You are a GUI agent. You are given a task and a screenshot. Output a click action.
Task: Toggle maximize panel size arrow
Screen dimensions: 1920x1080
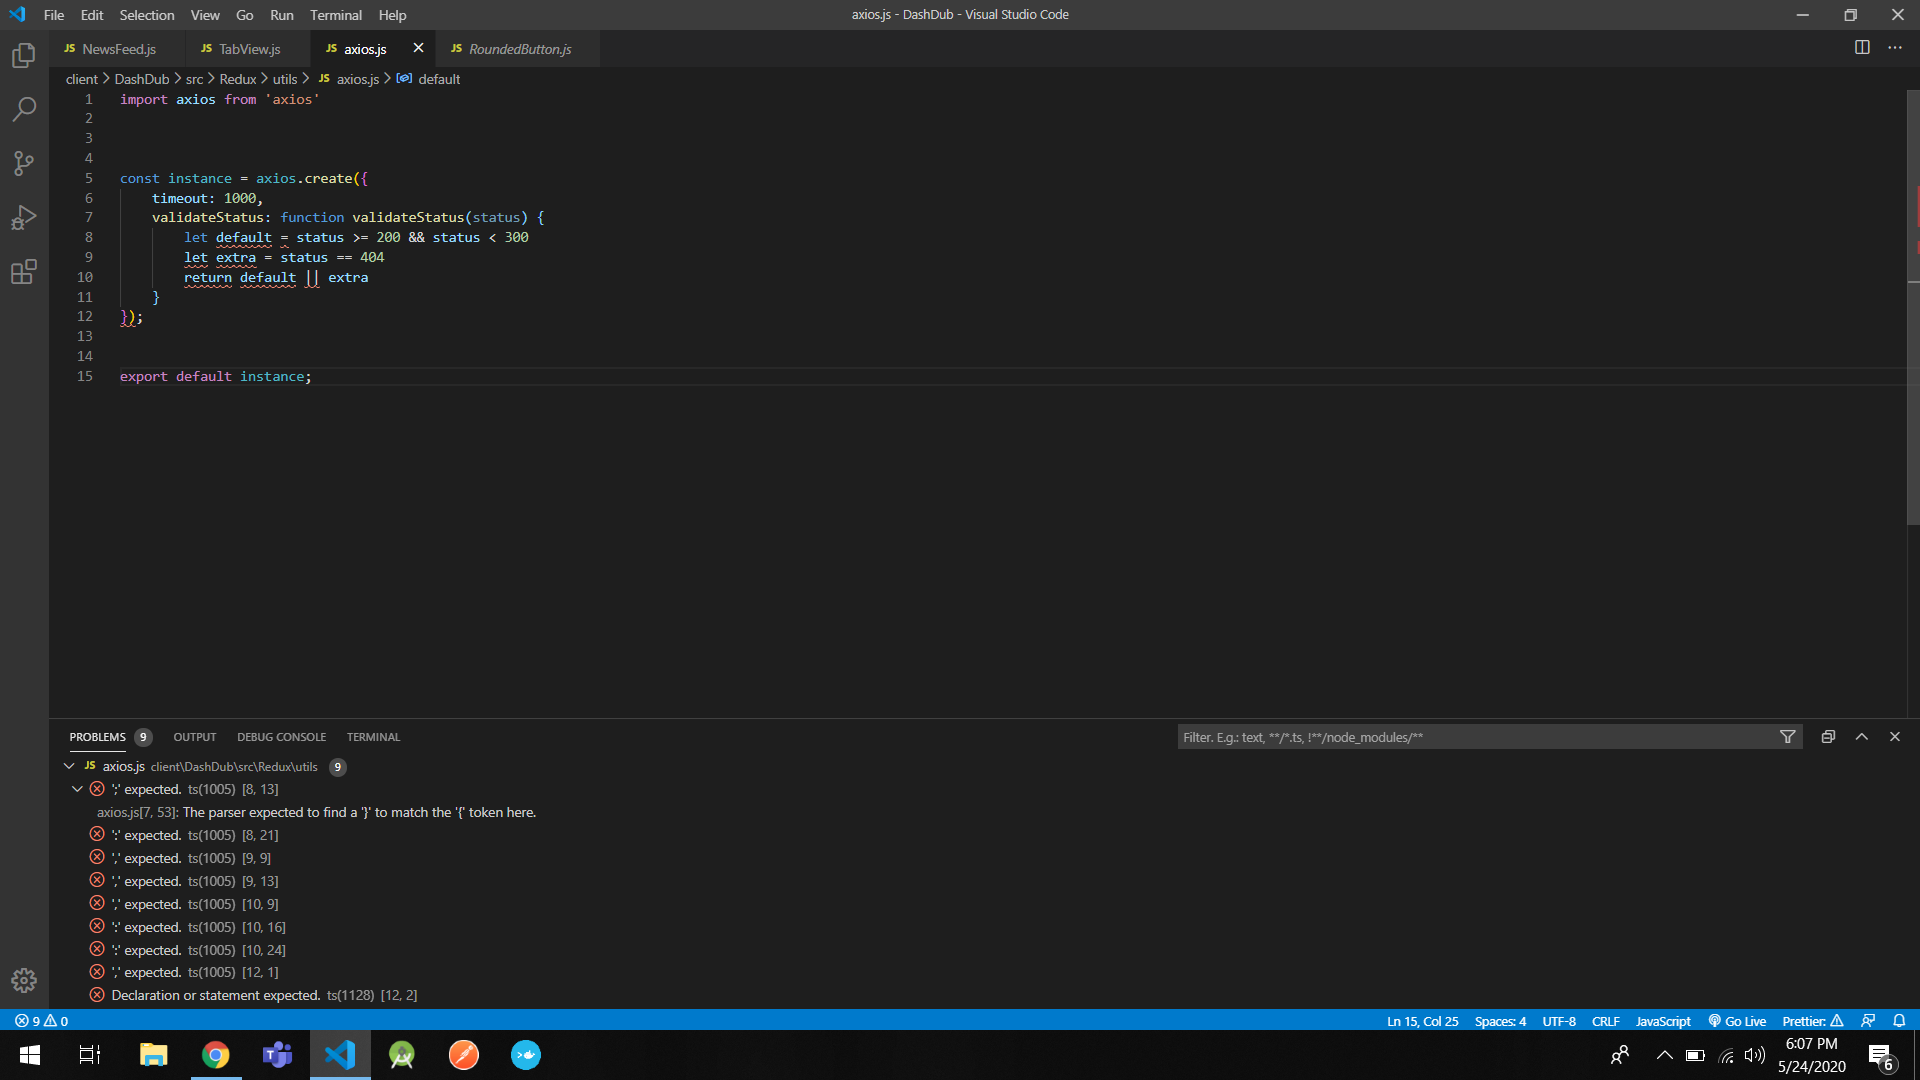point(1861,737)
